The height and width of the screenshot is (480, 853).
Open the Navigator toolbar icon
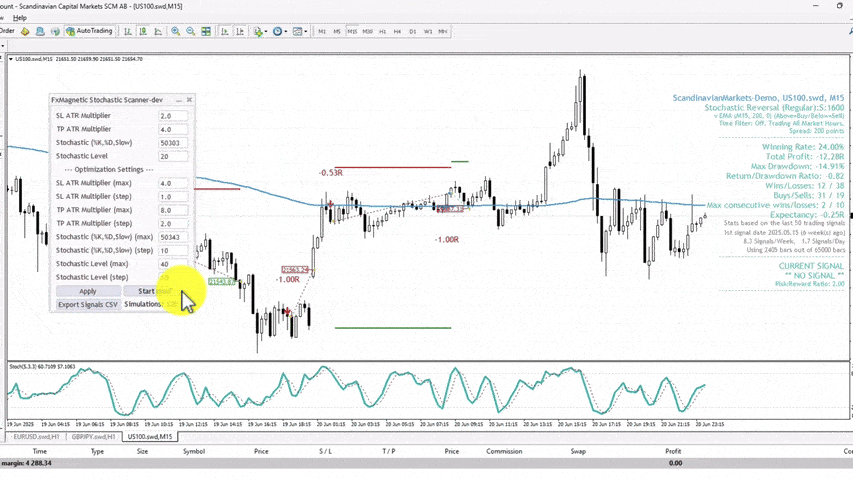tap(40, 32)
